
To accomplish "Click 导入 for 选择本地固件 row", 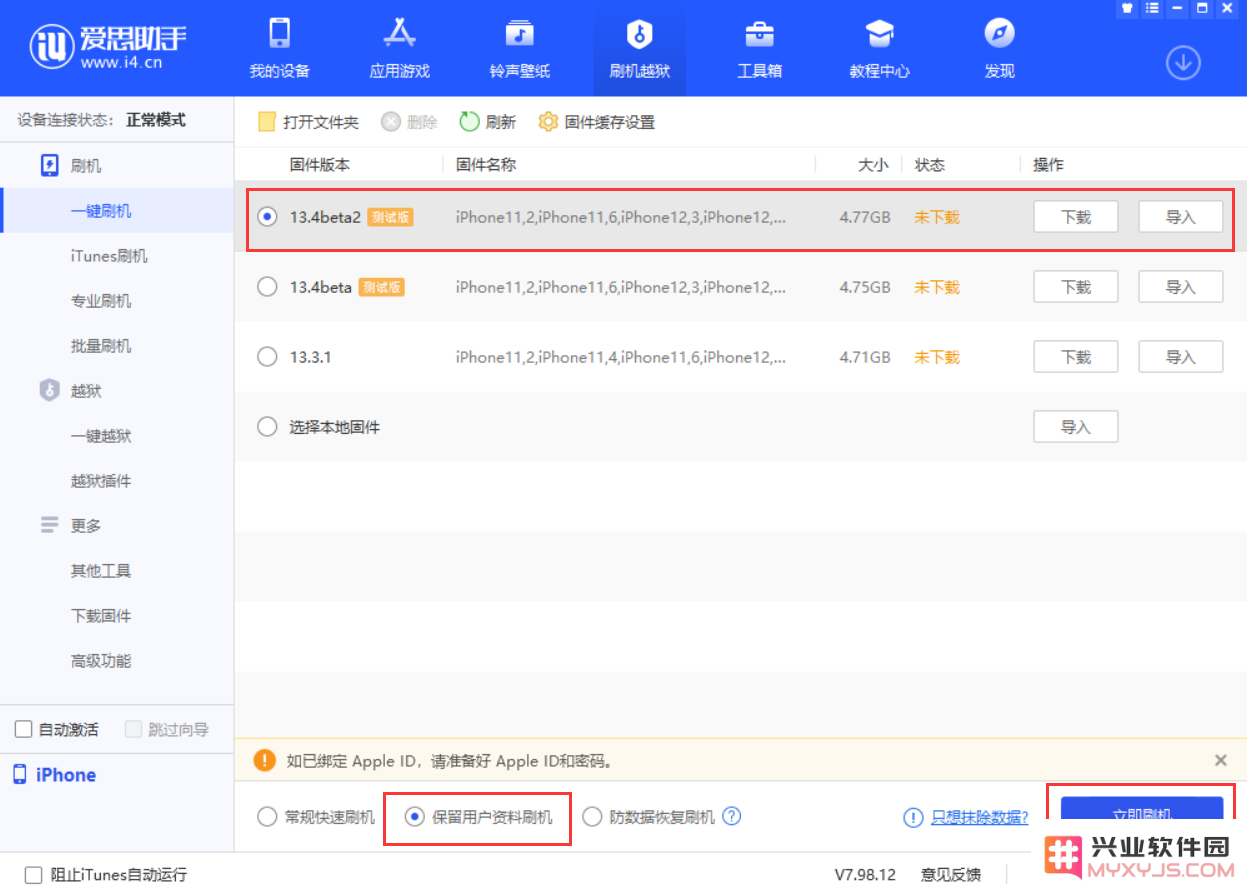I will (1075, 427).
